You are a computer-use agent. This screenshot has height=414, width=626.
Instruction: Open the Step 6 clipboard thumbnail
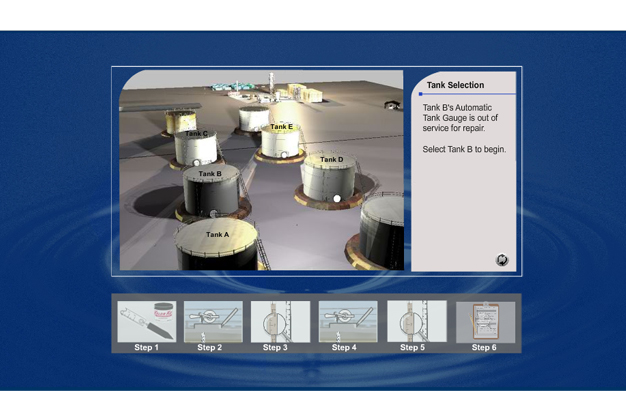tap(485, 322)
